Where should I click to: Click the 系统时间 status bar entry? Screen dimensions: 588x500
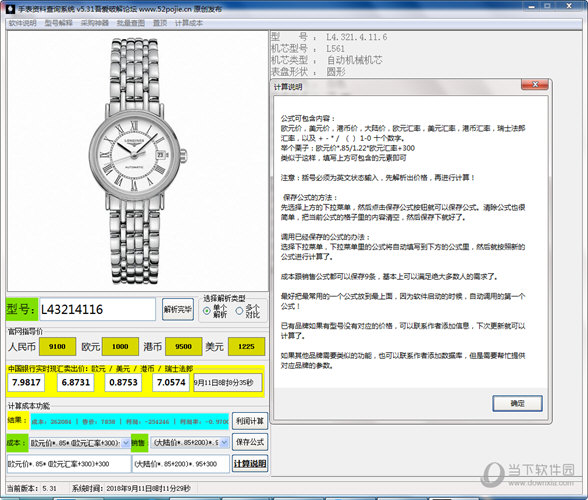coord(131,488)
